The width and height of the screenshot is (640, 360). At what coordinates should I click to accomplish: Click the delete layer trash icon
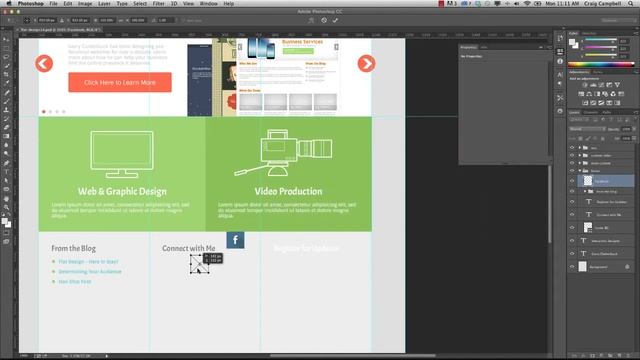coord(628,356)
